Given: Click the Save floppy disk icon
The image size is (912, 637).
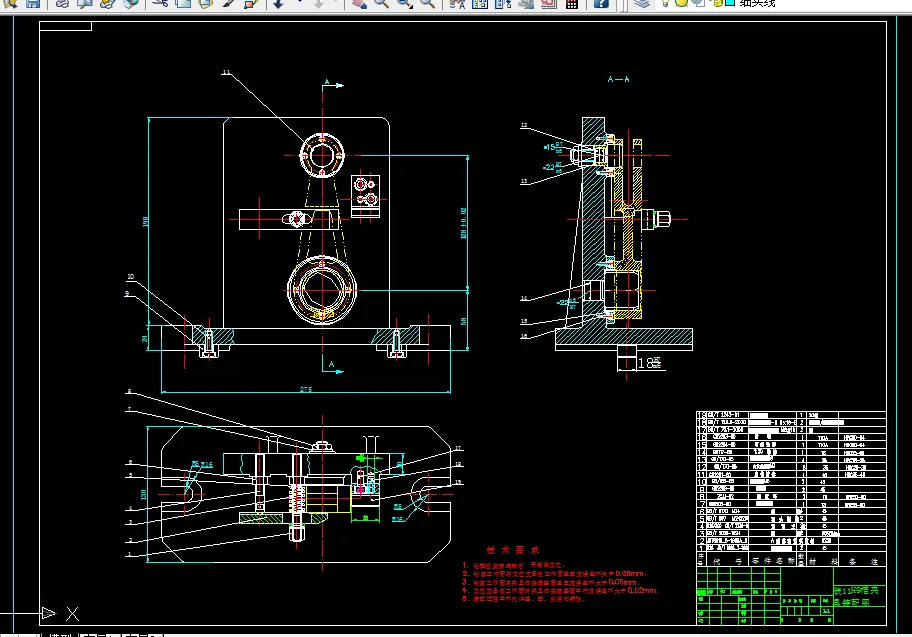Looking at the screenshot, I should tap(33, 3).
